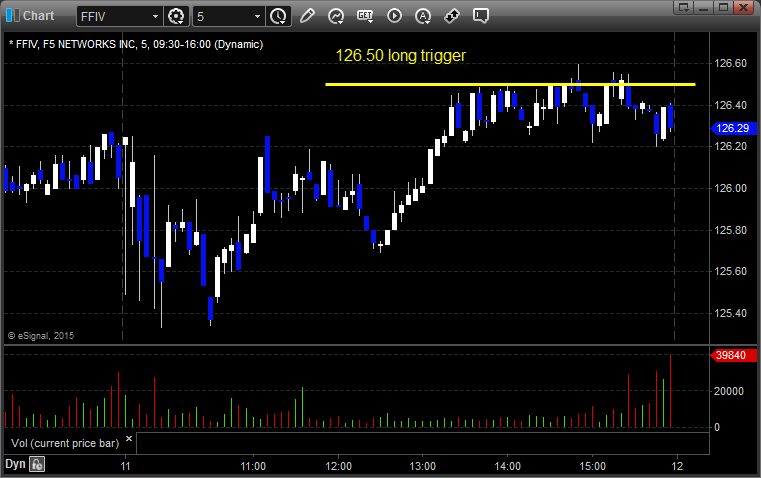Click the 126.40 price axis label
The image size is (761, 478).
click(x=730, y=105)
